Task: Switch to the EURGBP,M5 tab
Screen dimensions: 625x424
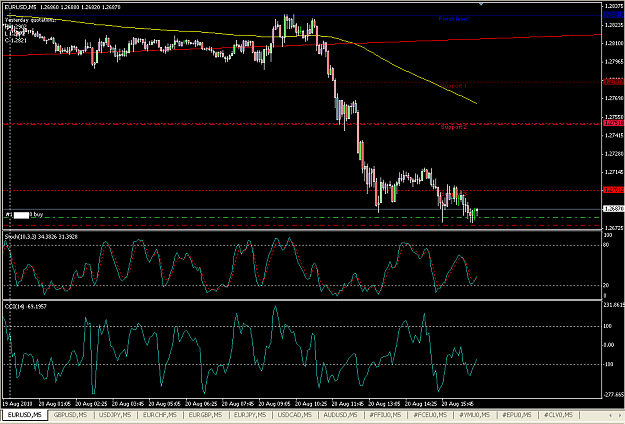Action: click(205, 415)
